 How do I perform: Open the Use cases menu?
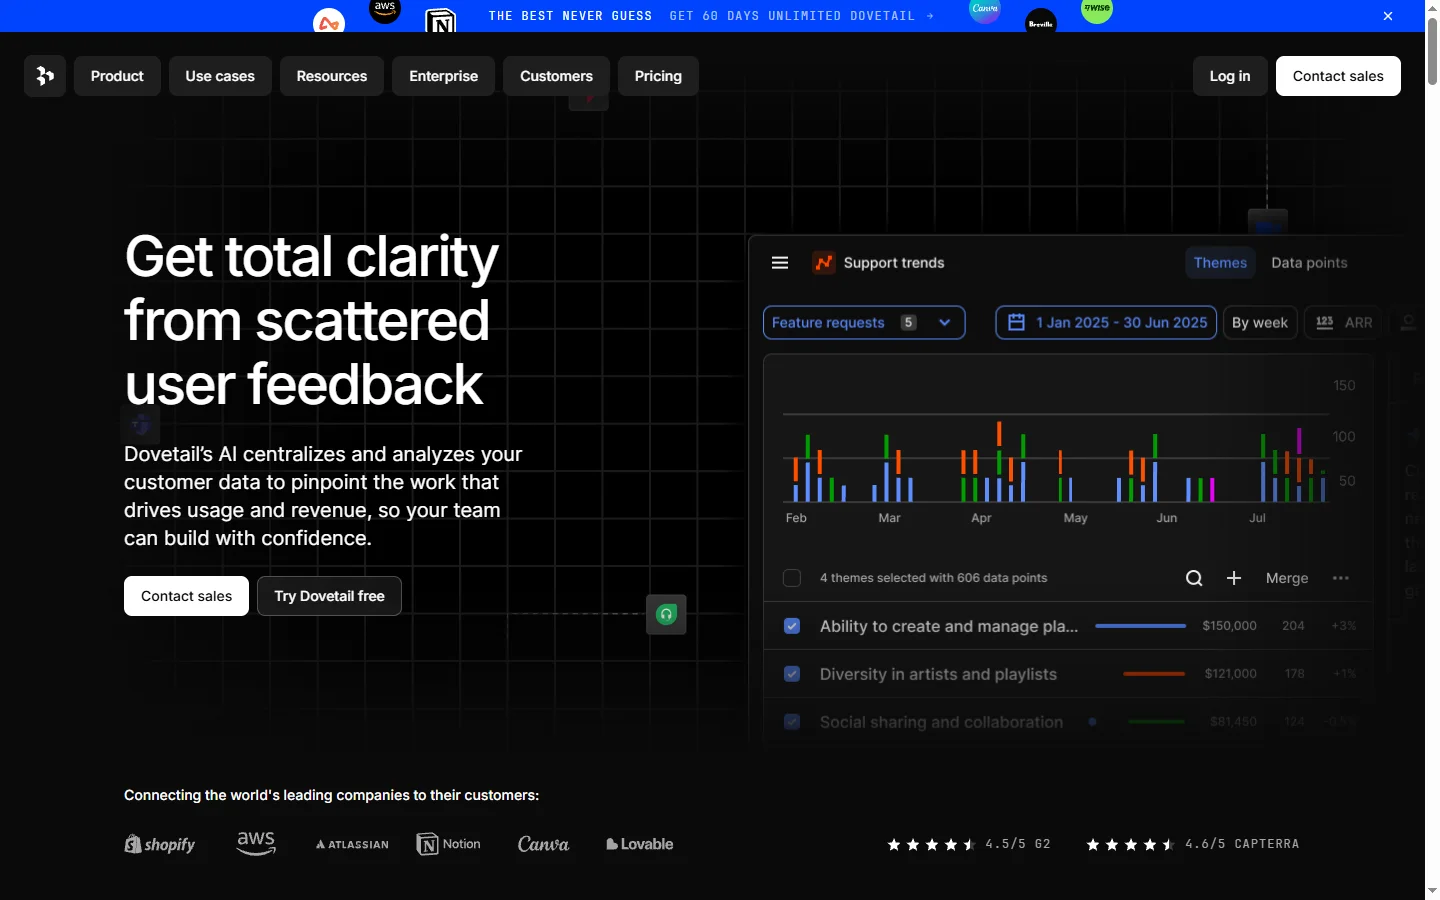coord(220,76)
